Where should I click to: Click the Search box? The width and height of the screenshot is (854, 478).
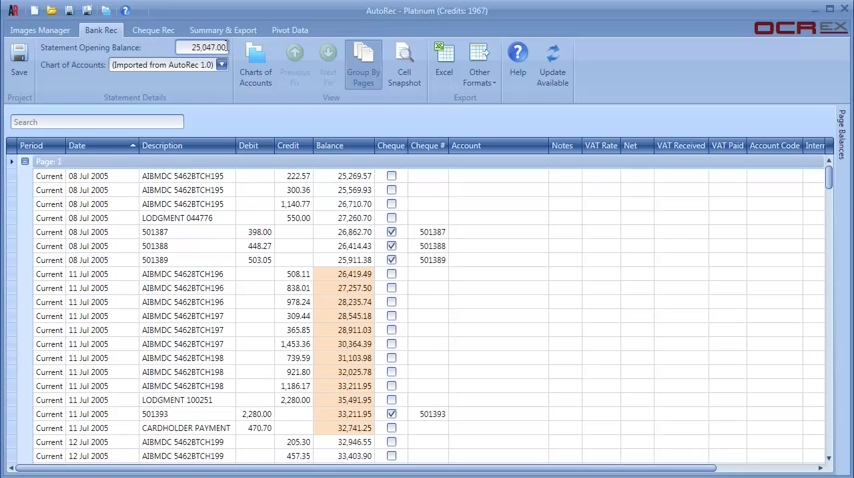click(x=97, y=122)
